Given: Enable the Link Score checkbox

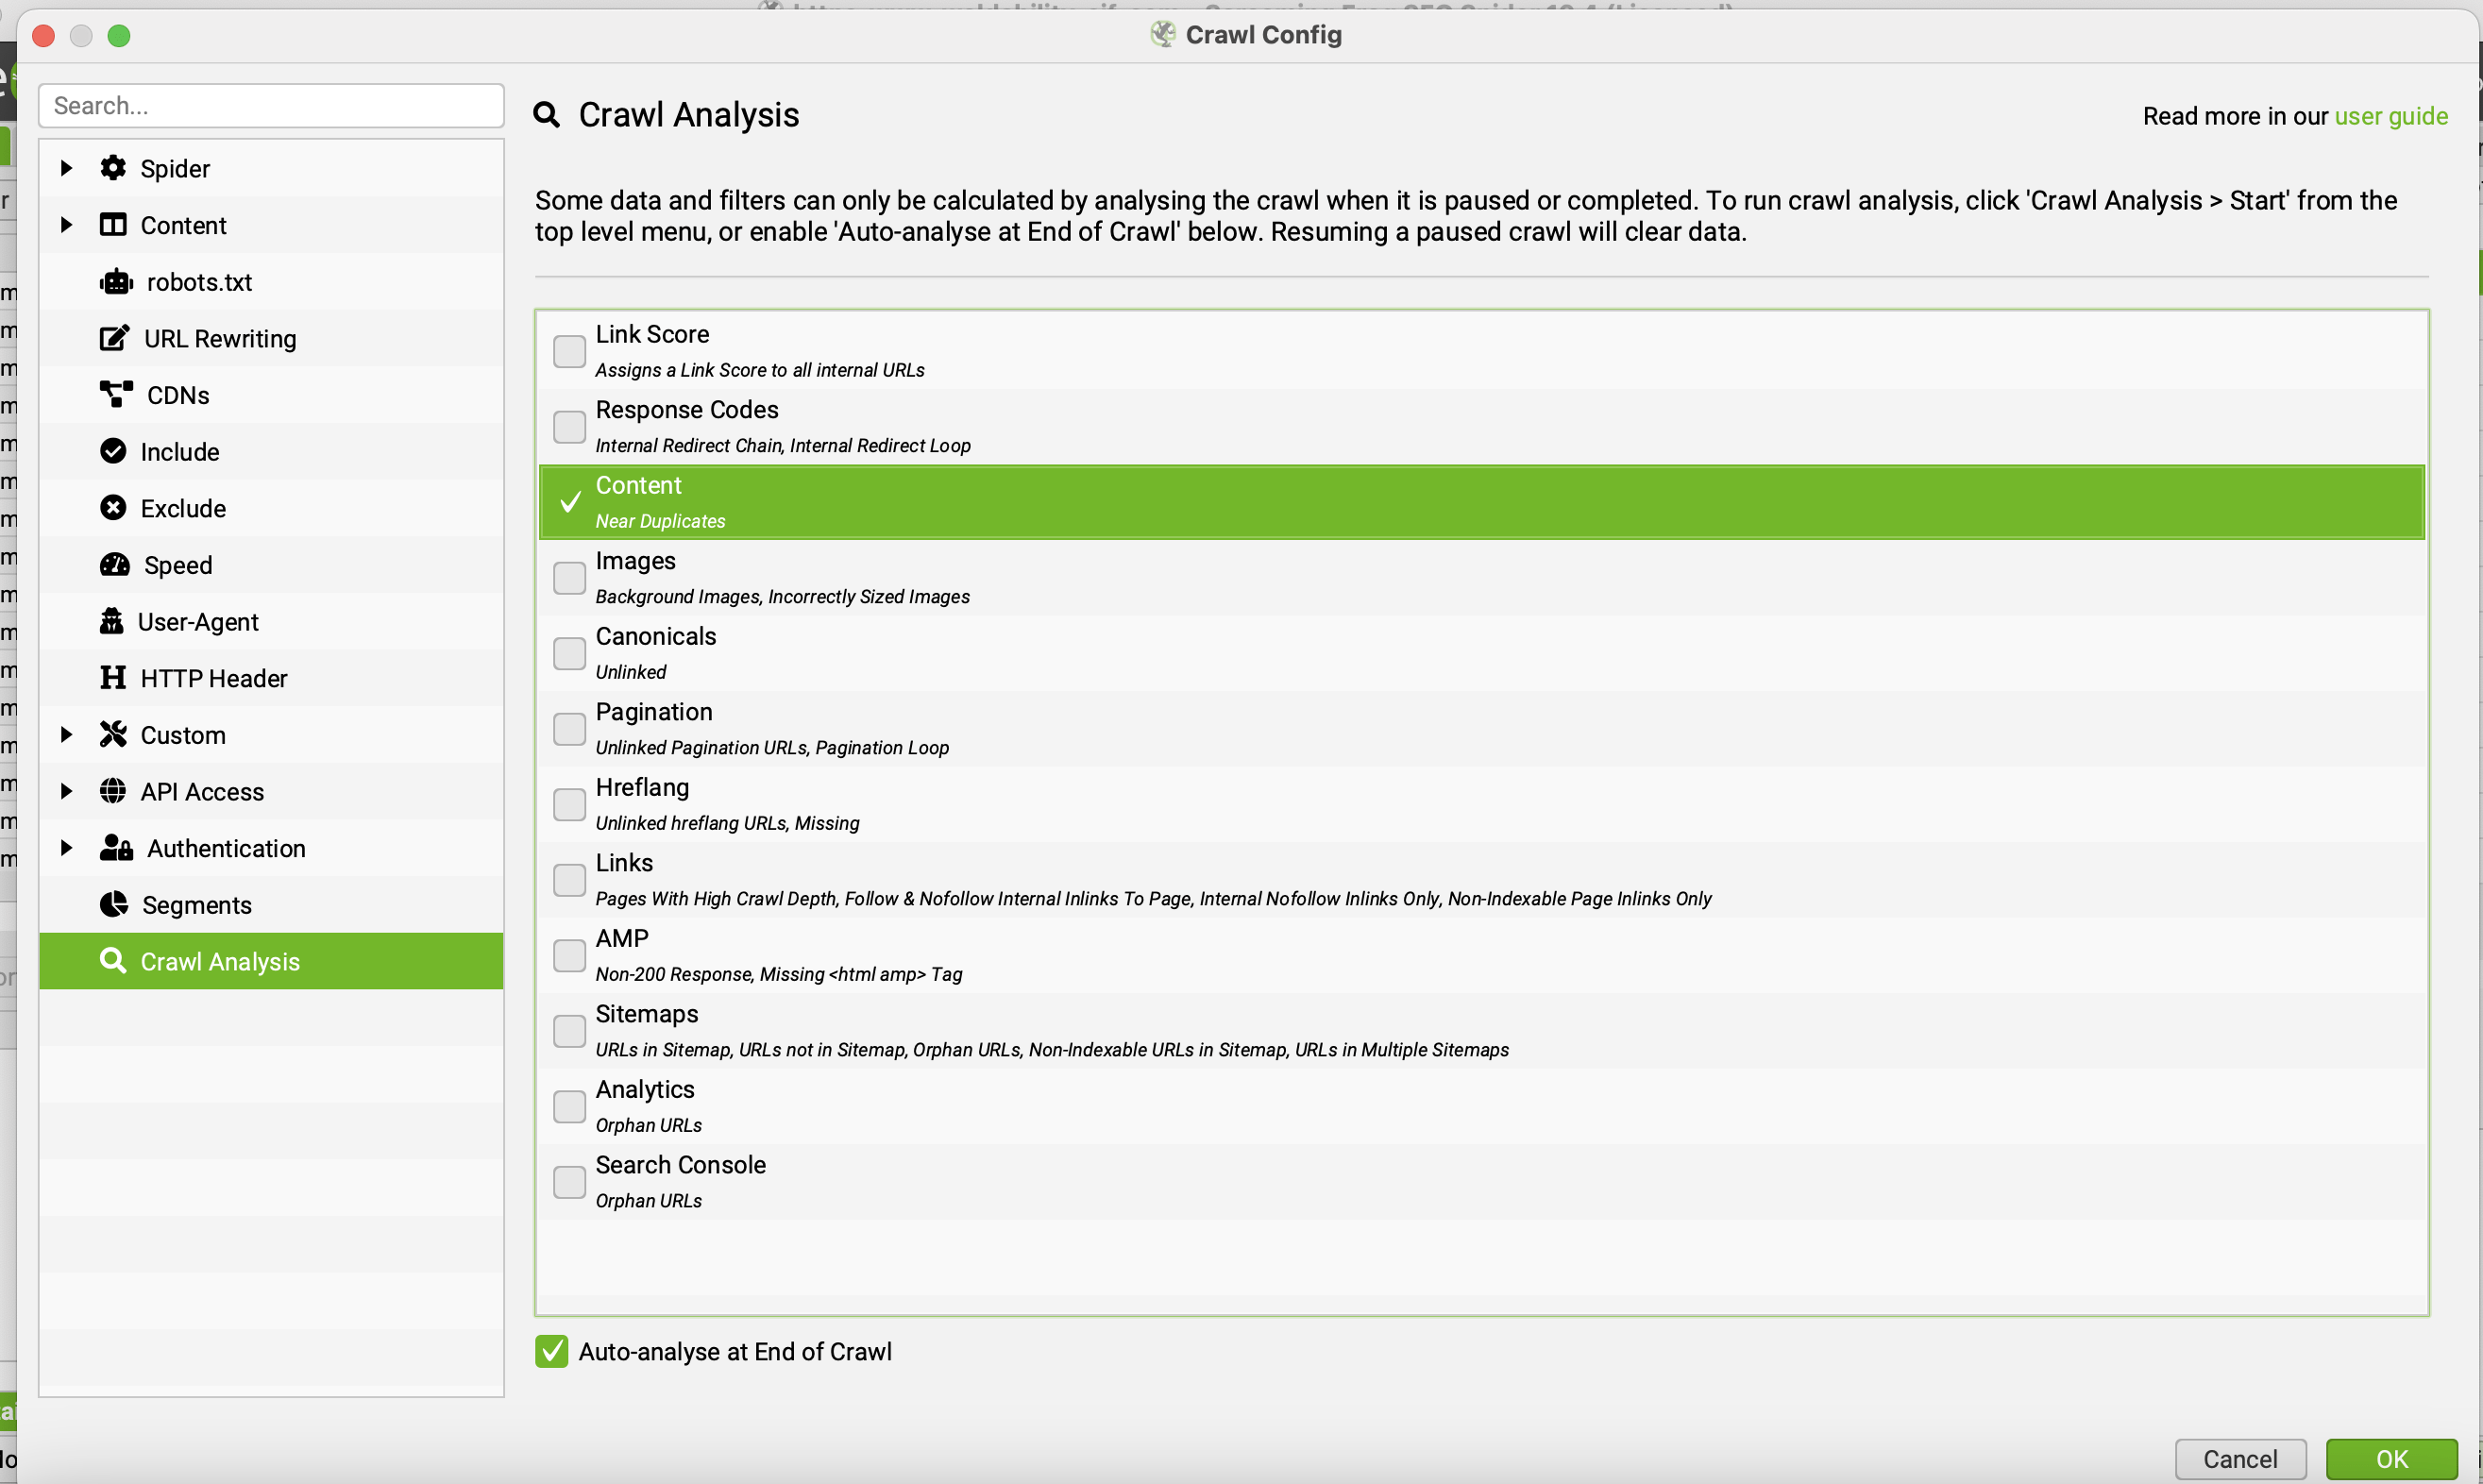Looking at the screenshot, I should [x=568, y=351].
